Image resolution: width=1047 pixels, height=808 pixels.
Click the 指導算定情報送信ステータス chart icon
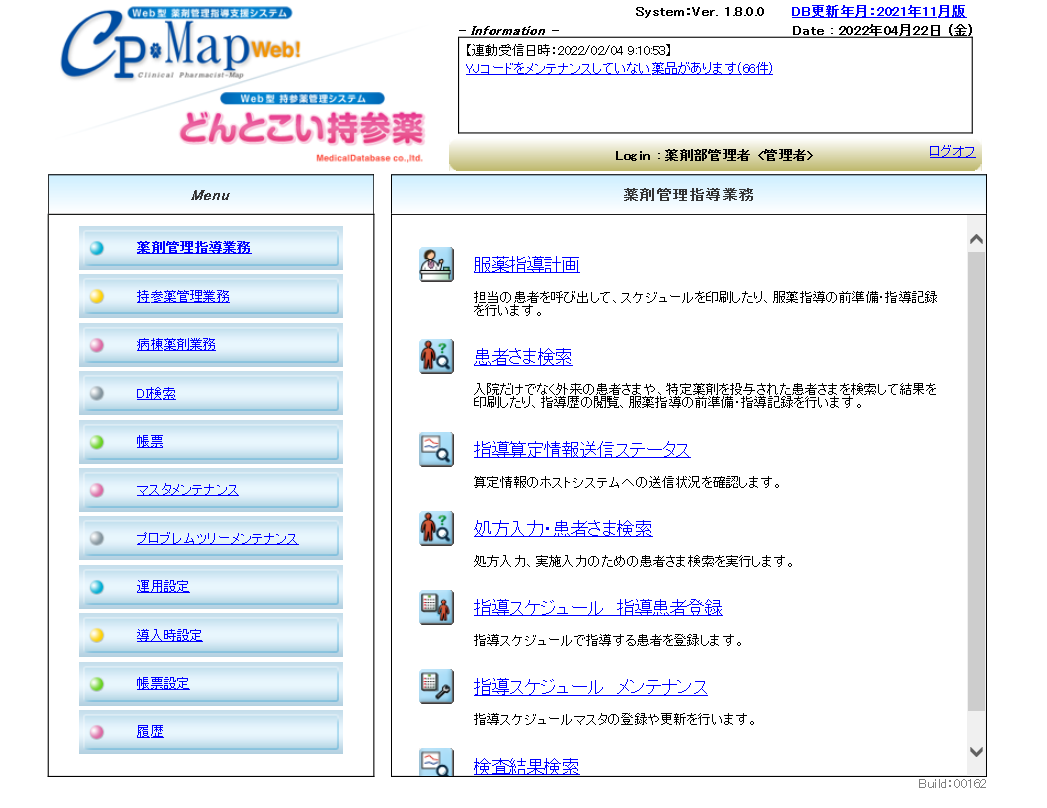pyautogui.click(x=436, y=449)
